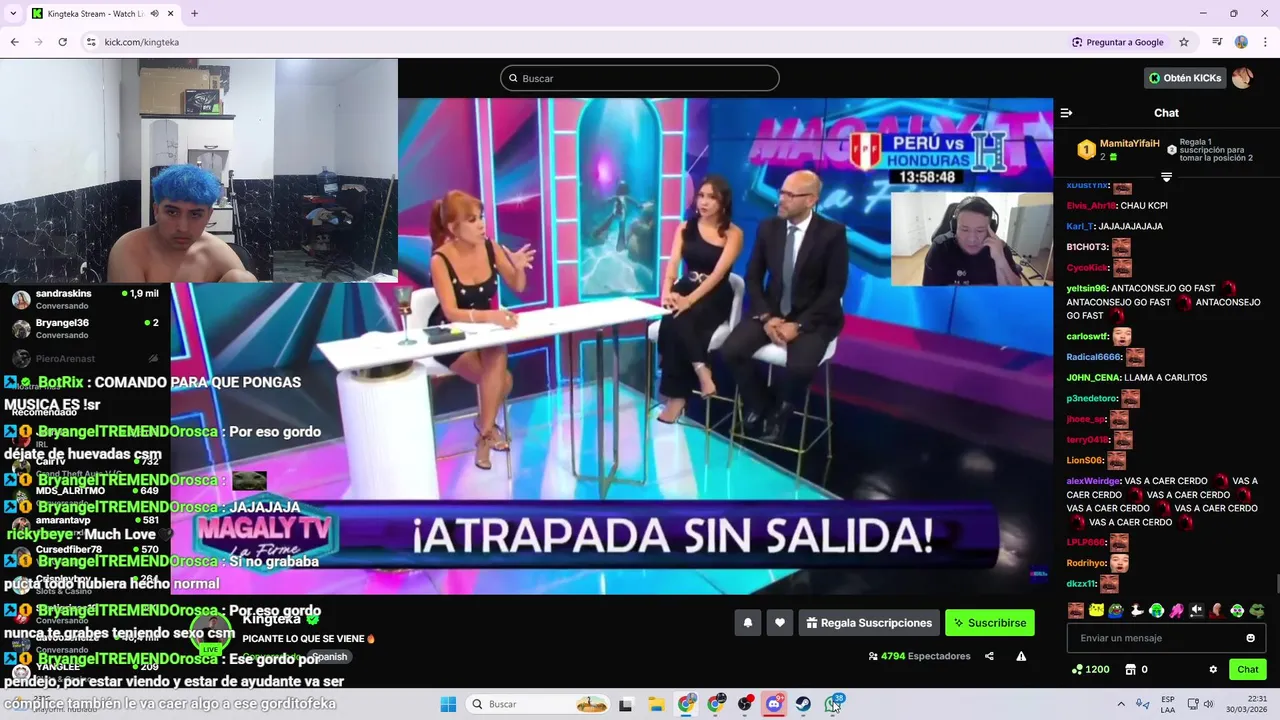Viewport: 1280px width, 720px height.
Task: Open the emoji picker in message box
Action: coord(1250,638)
